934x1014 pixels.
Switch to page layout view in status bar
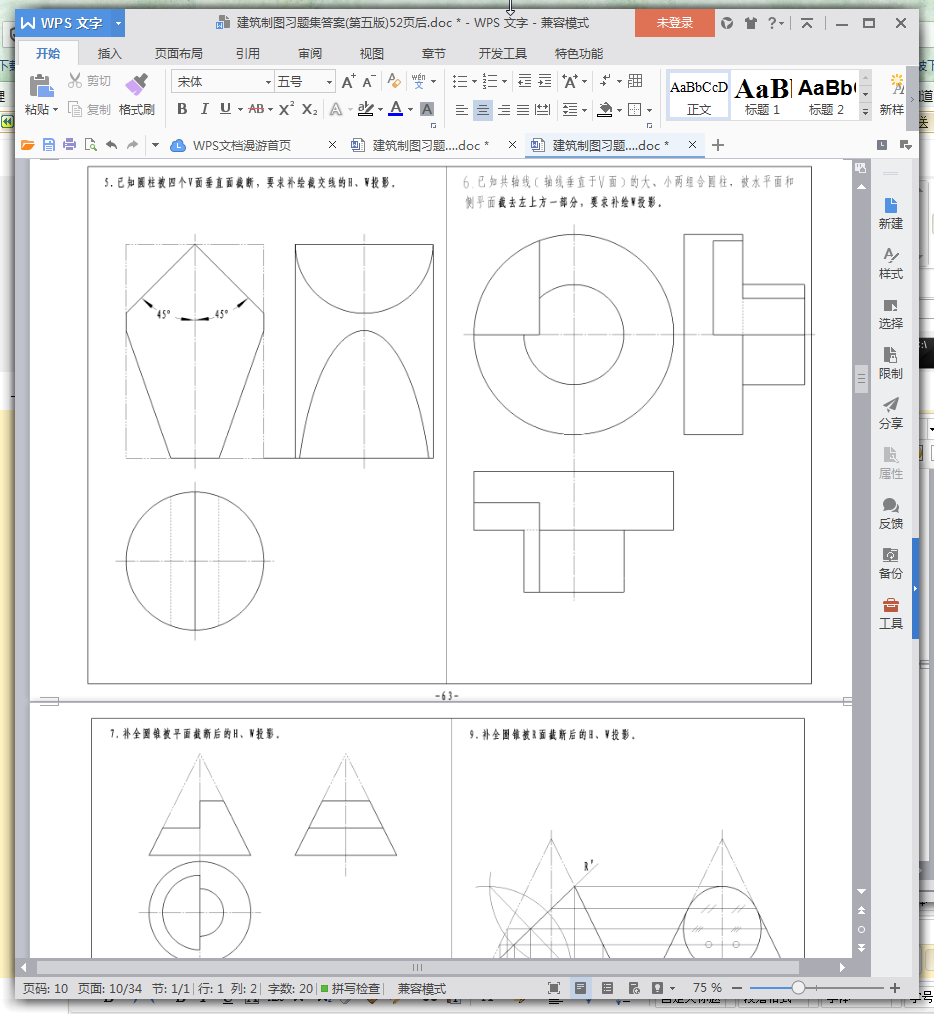580,987
